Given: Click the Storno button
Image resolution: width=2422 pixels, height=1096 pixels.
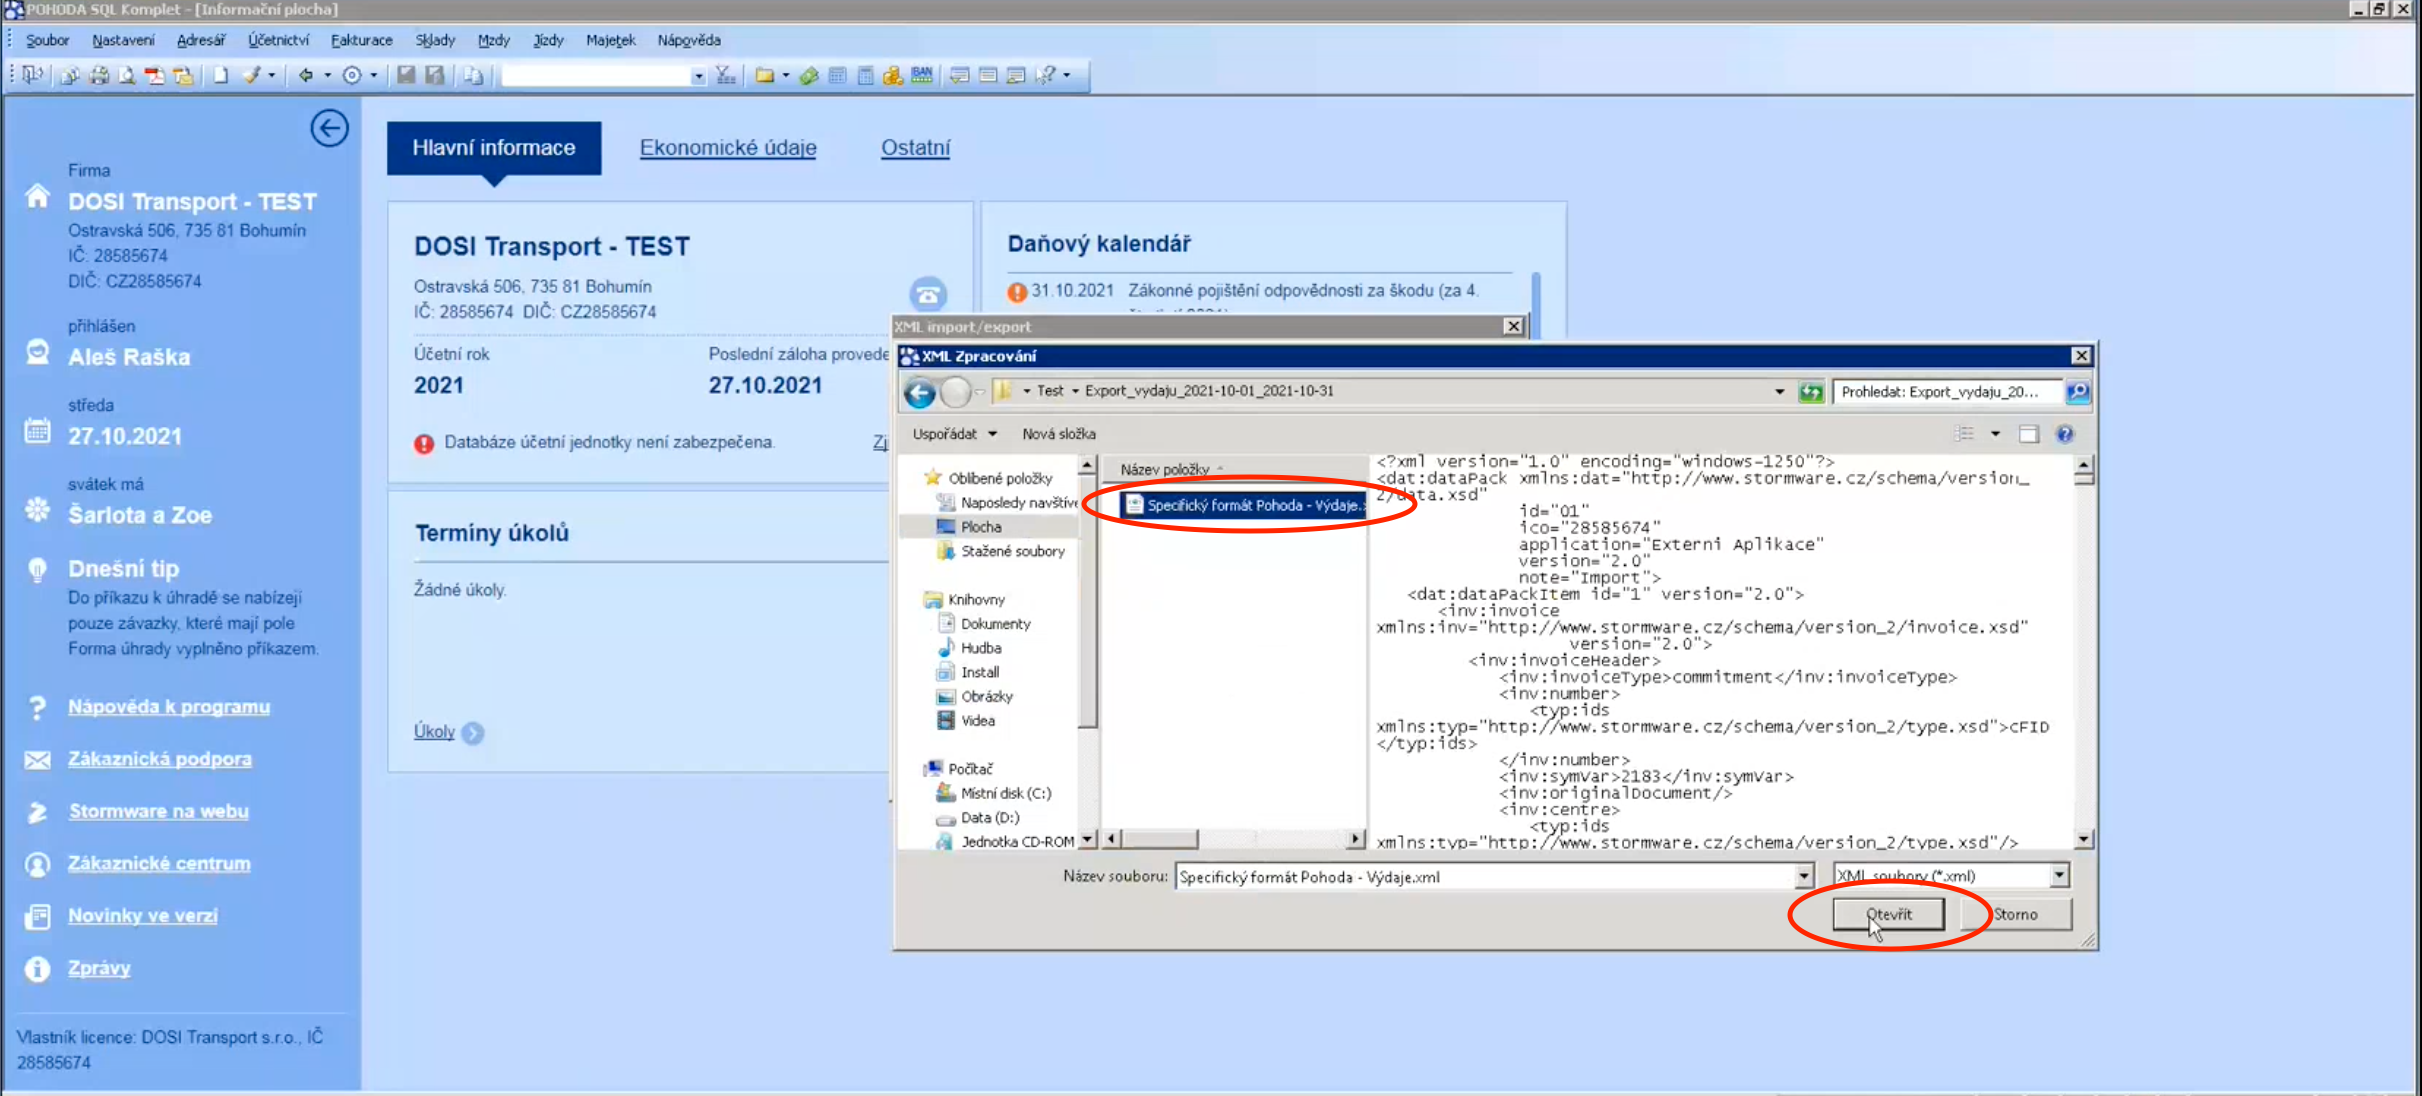Looking at the screenshot, I should pos(2015,914).
